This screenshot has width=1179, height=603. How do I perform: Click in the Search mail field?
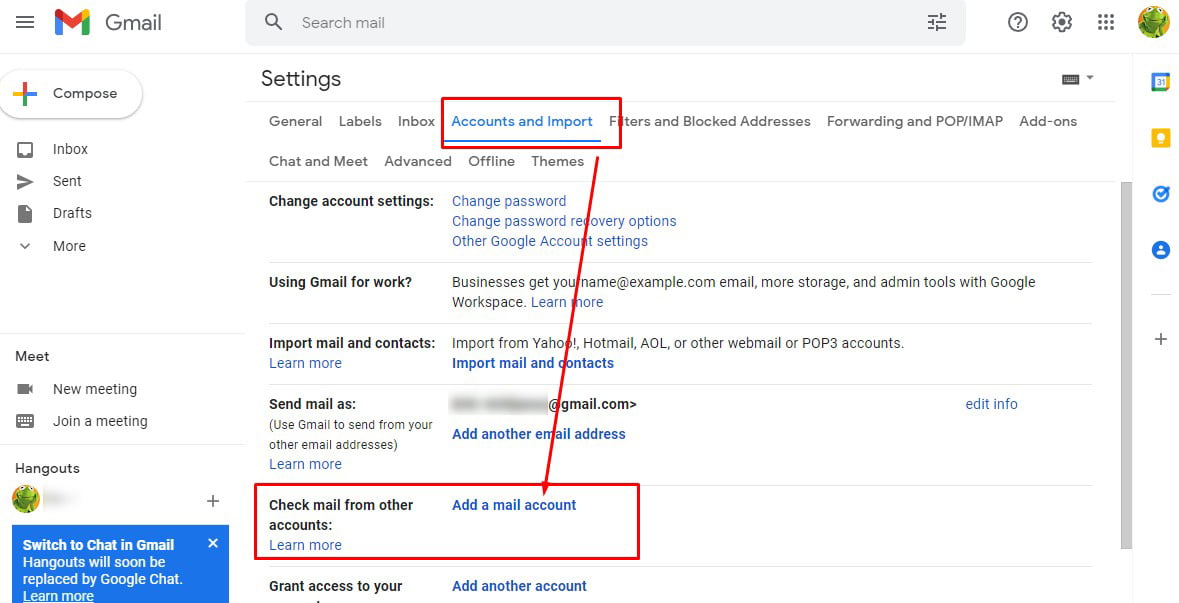[x=600, y=22]
